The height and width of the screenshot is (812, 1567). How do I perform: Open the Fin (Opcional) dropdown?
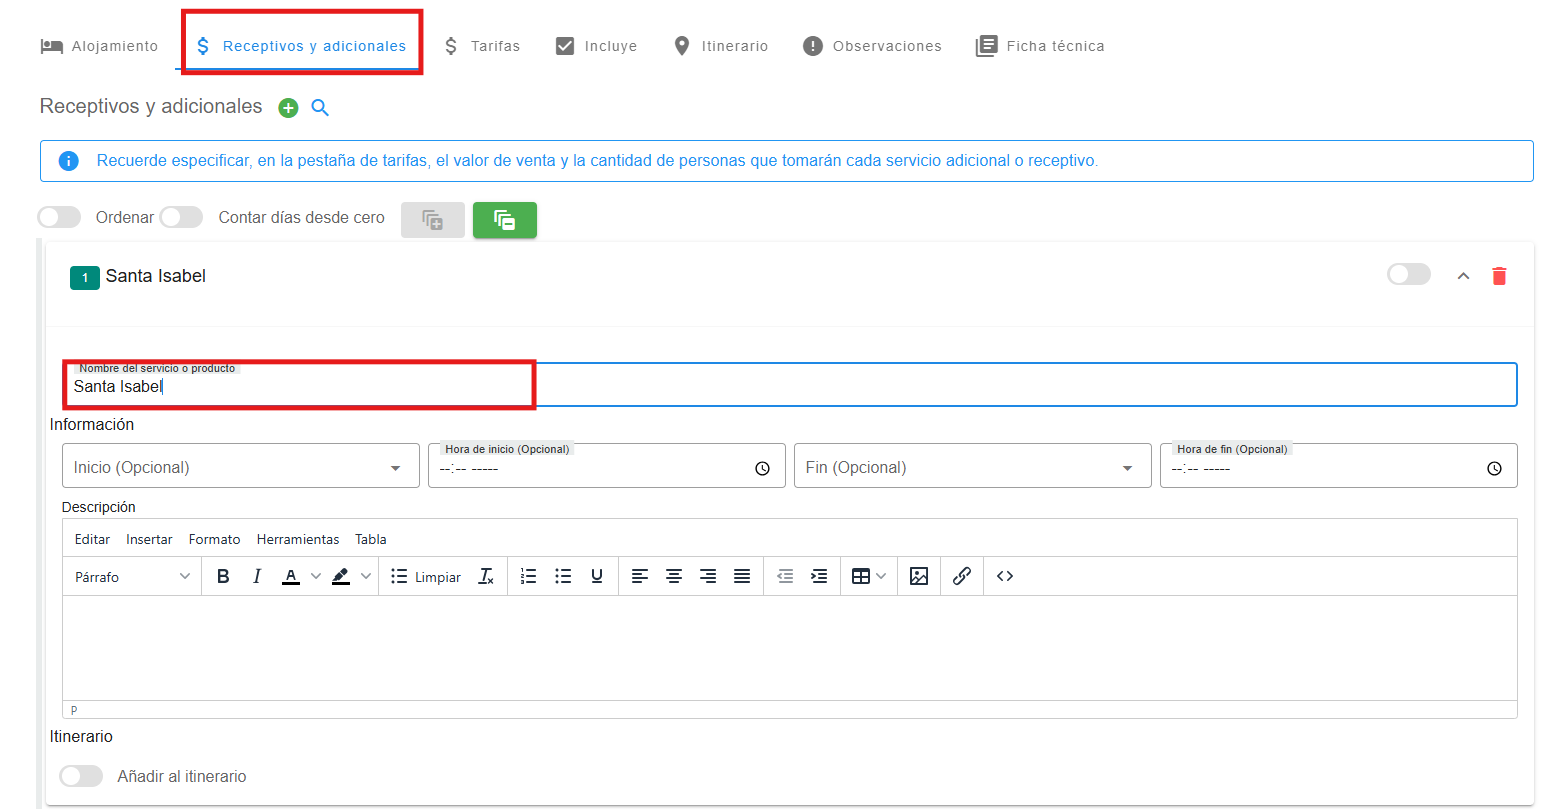[x=972, y=467]
